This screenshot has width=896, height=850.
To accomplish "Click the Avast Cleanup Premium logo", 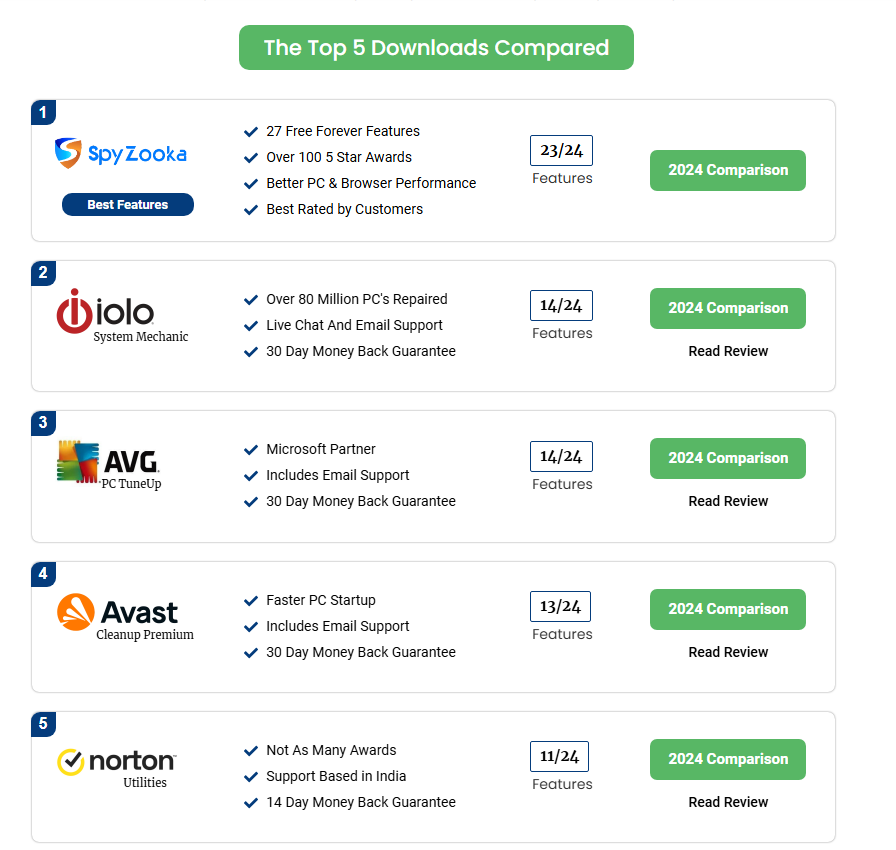I will pos(124,616).
